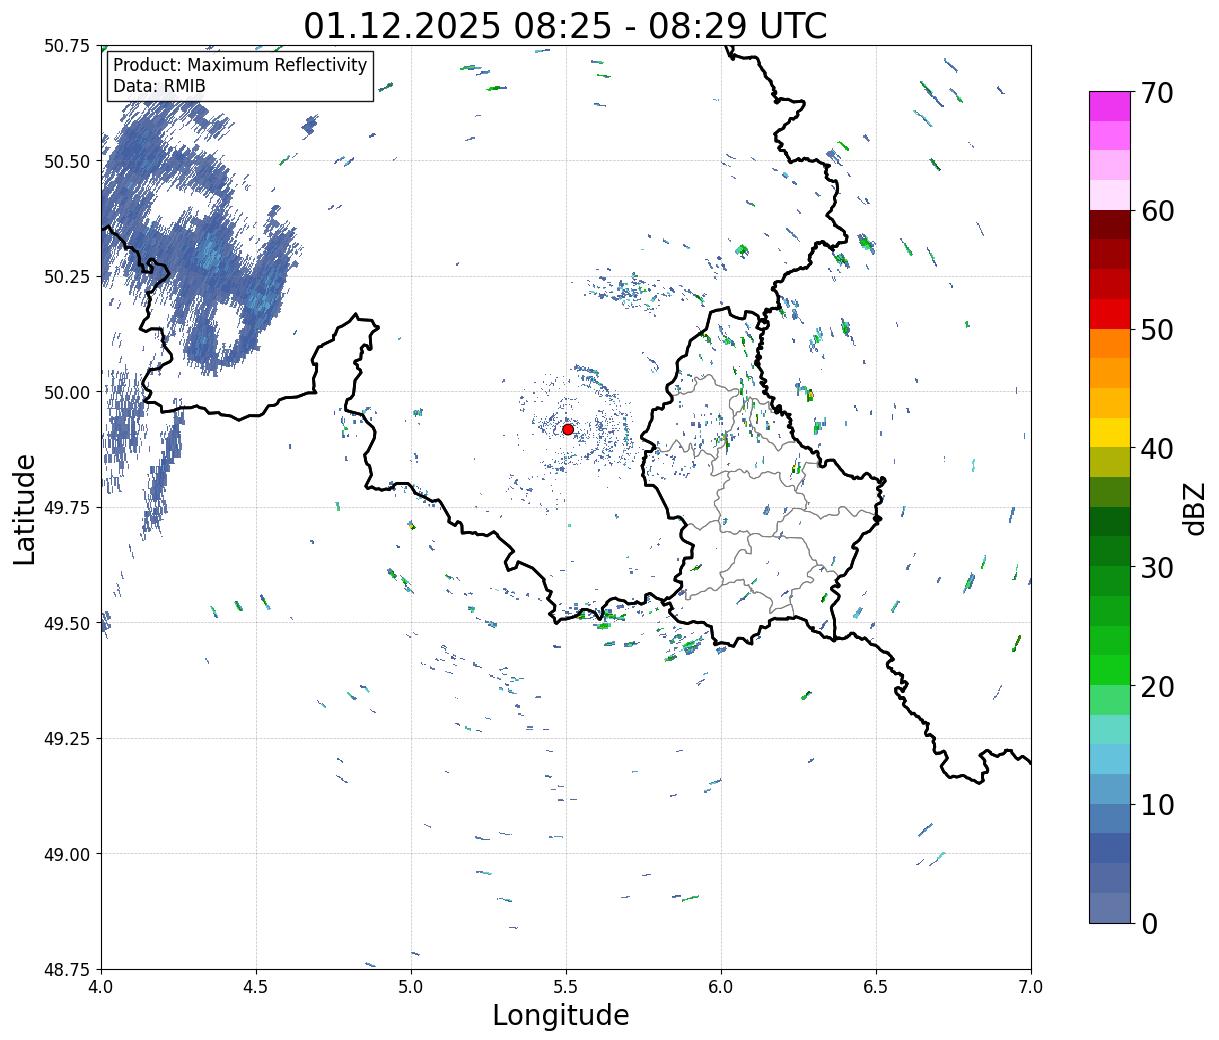
Task: Click the 'dBZ' colorbar label
Action: pos(1194,507)
